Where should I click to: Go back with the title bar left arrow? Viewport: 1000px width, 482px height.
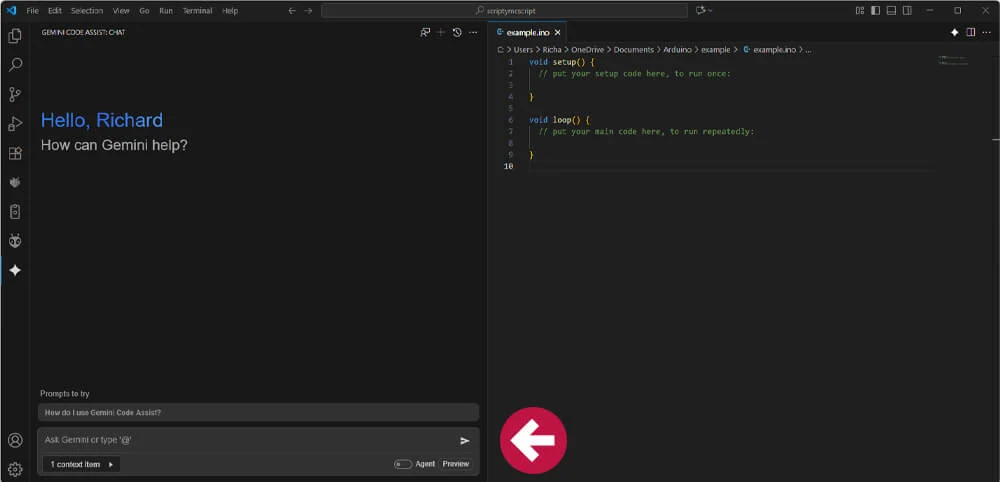pos(292,11)
